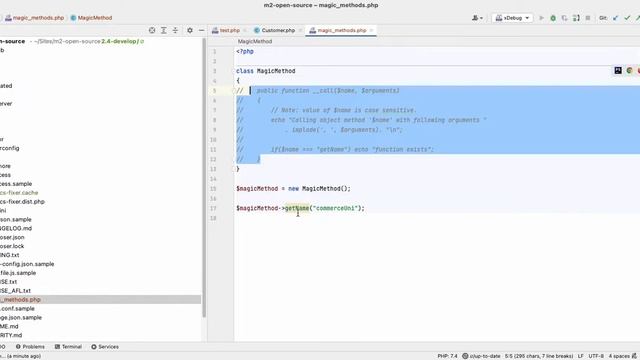Stop the running process
Viewport: 640px width, 360px height.
(588, 18)
